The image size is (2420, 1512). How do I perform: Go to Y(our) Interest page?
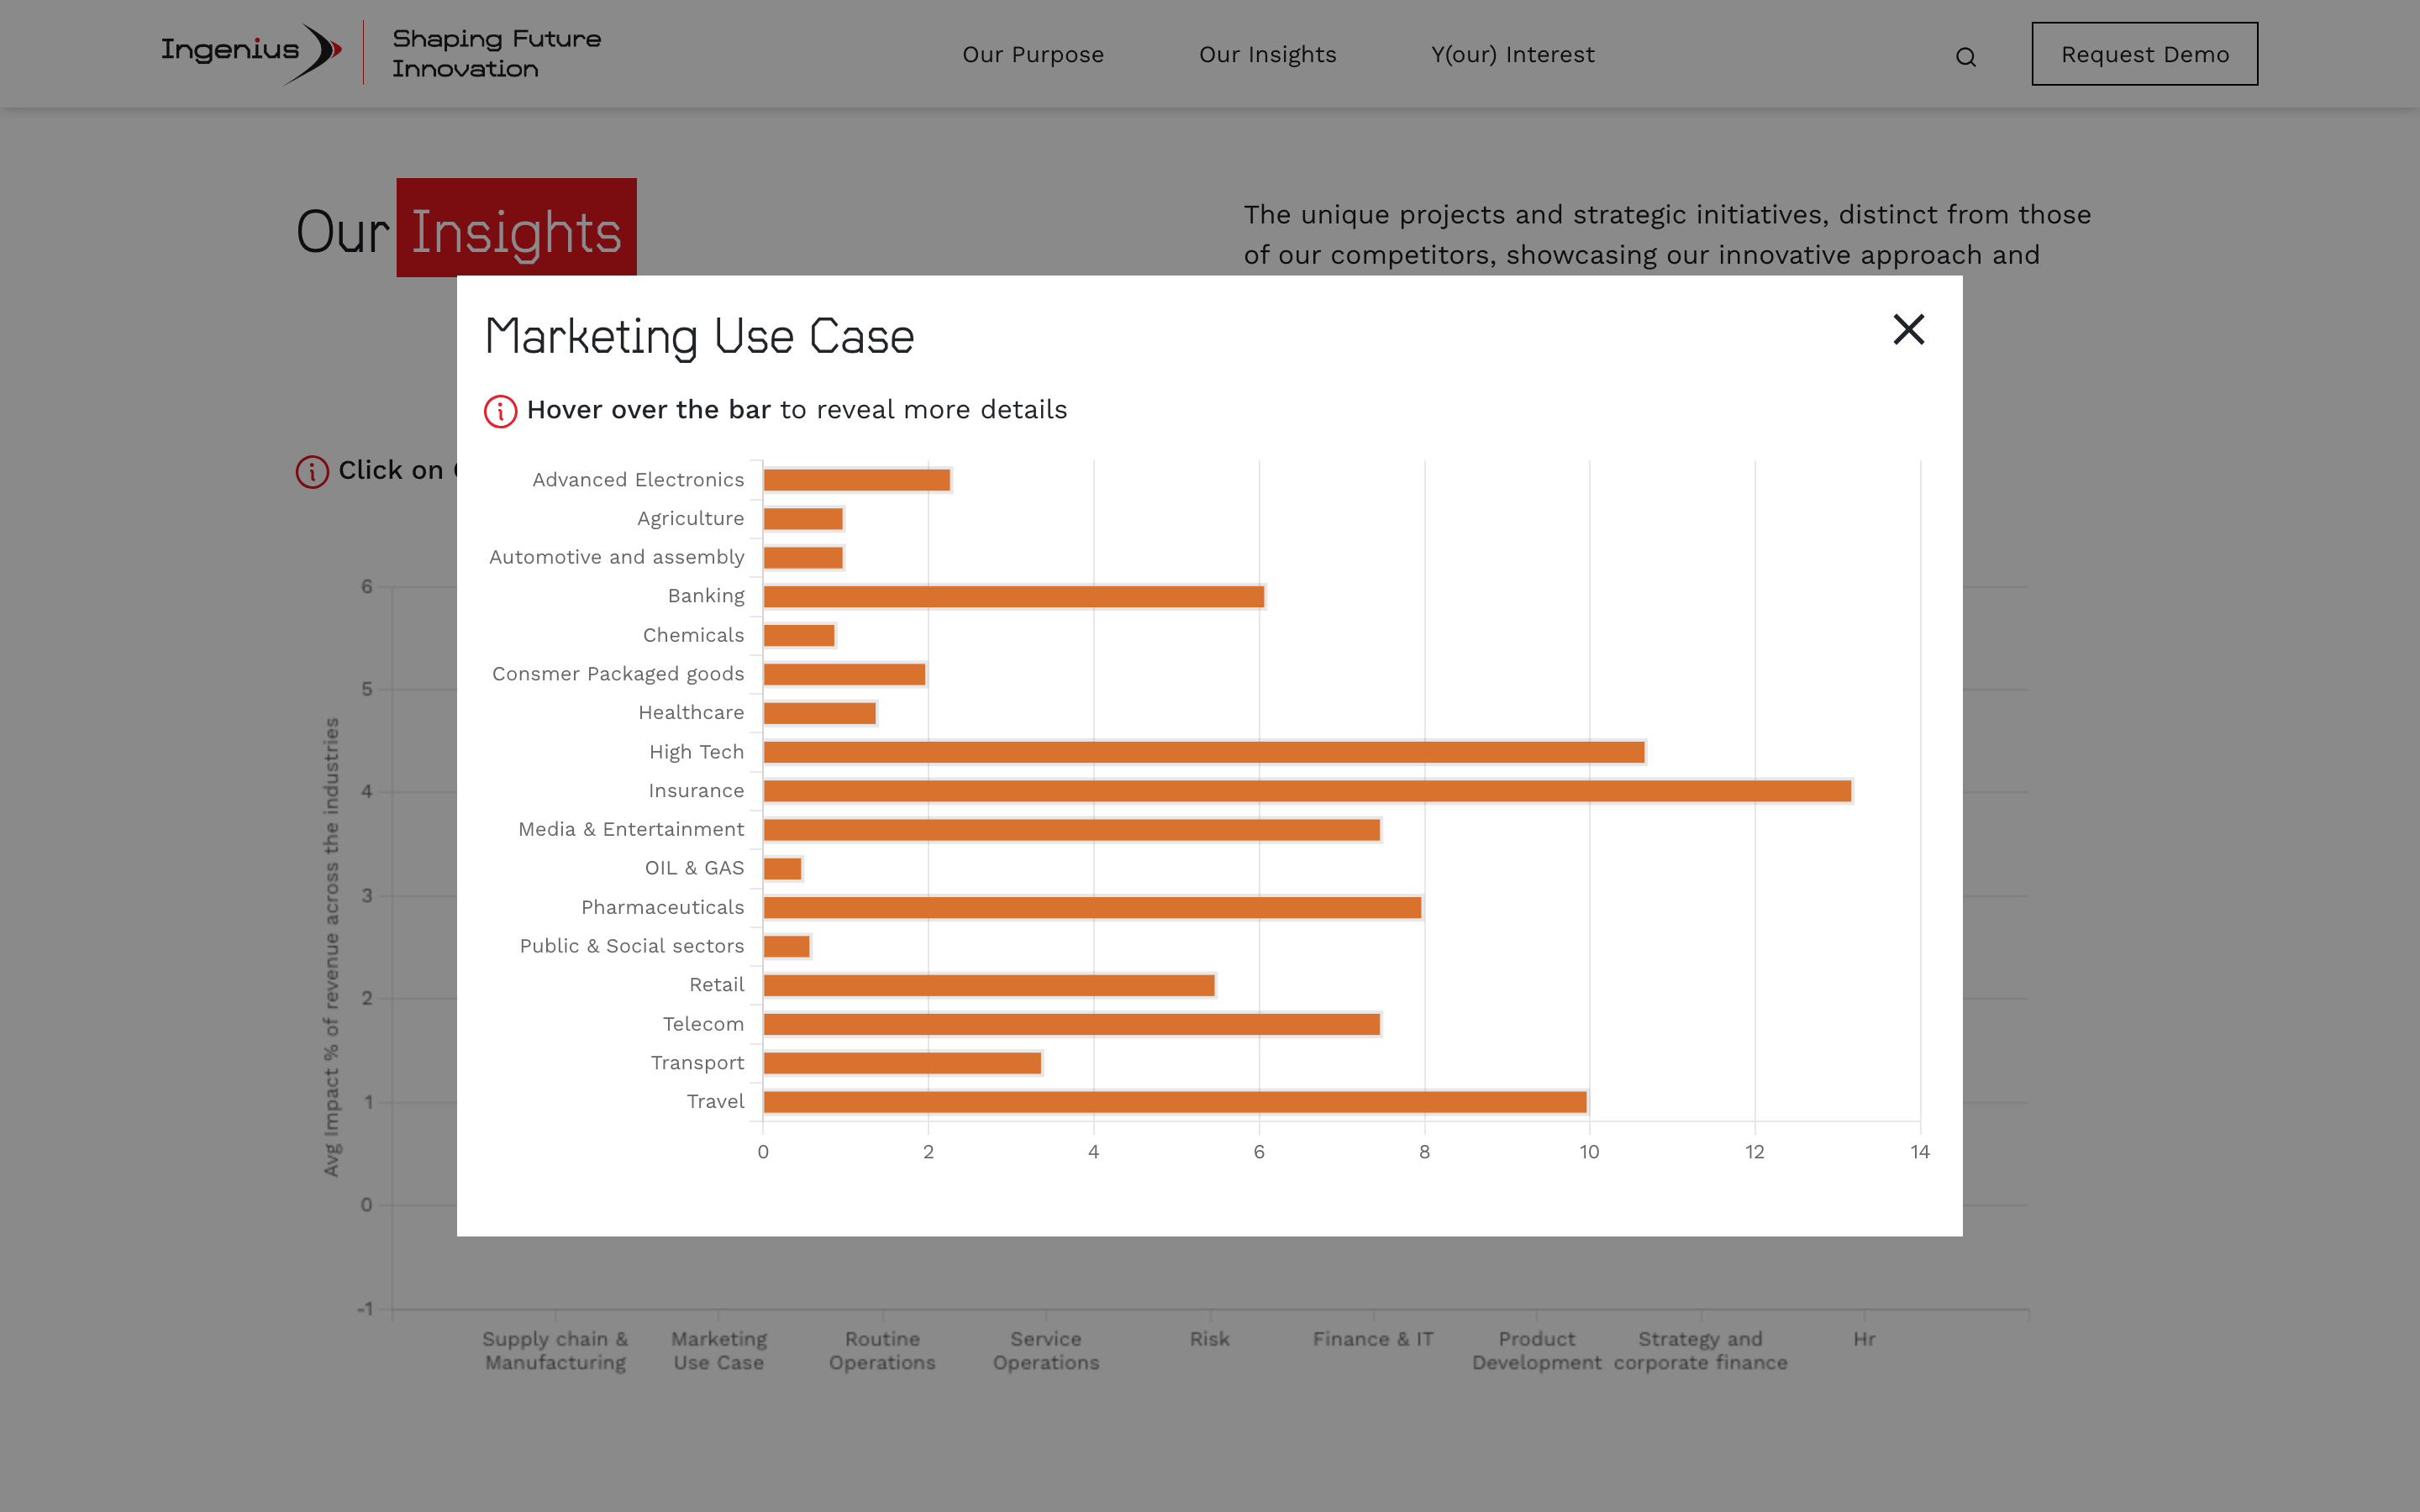coord(1512,55)
